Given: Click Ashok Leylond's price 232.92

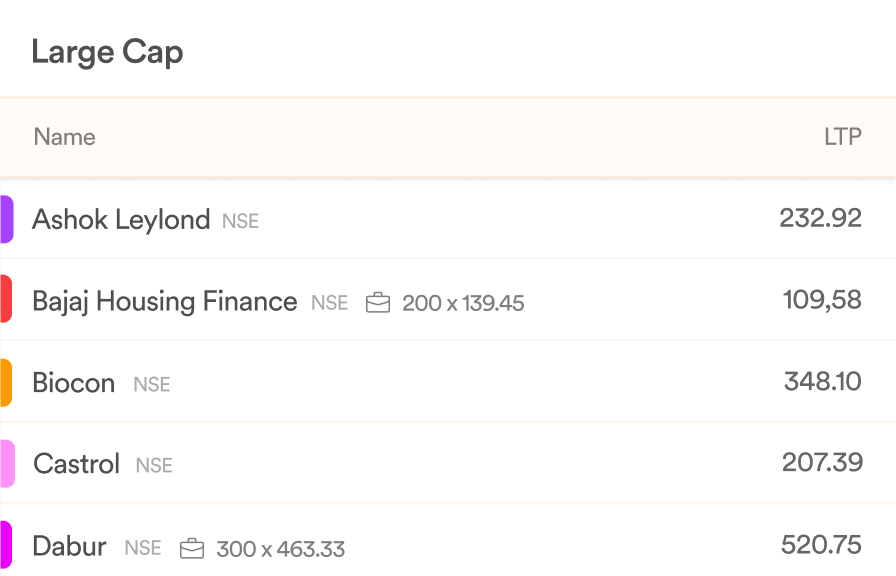Looking at the screenshot, I should click(821, 218).
